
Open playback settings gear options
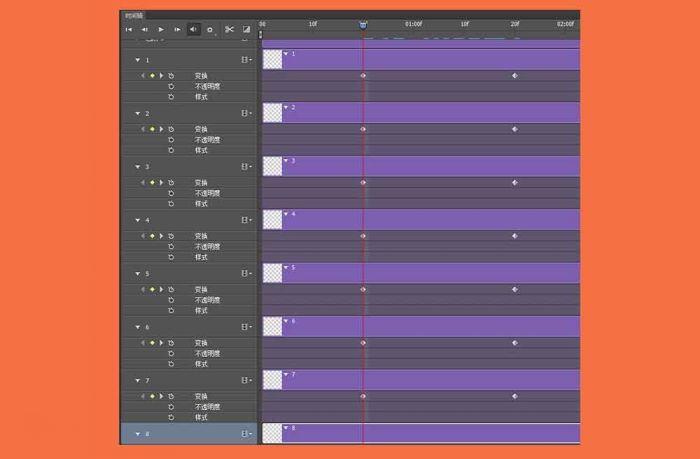[210, 30]
